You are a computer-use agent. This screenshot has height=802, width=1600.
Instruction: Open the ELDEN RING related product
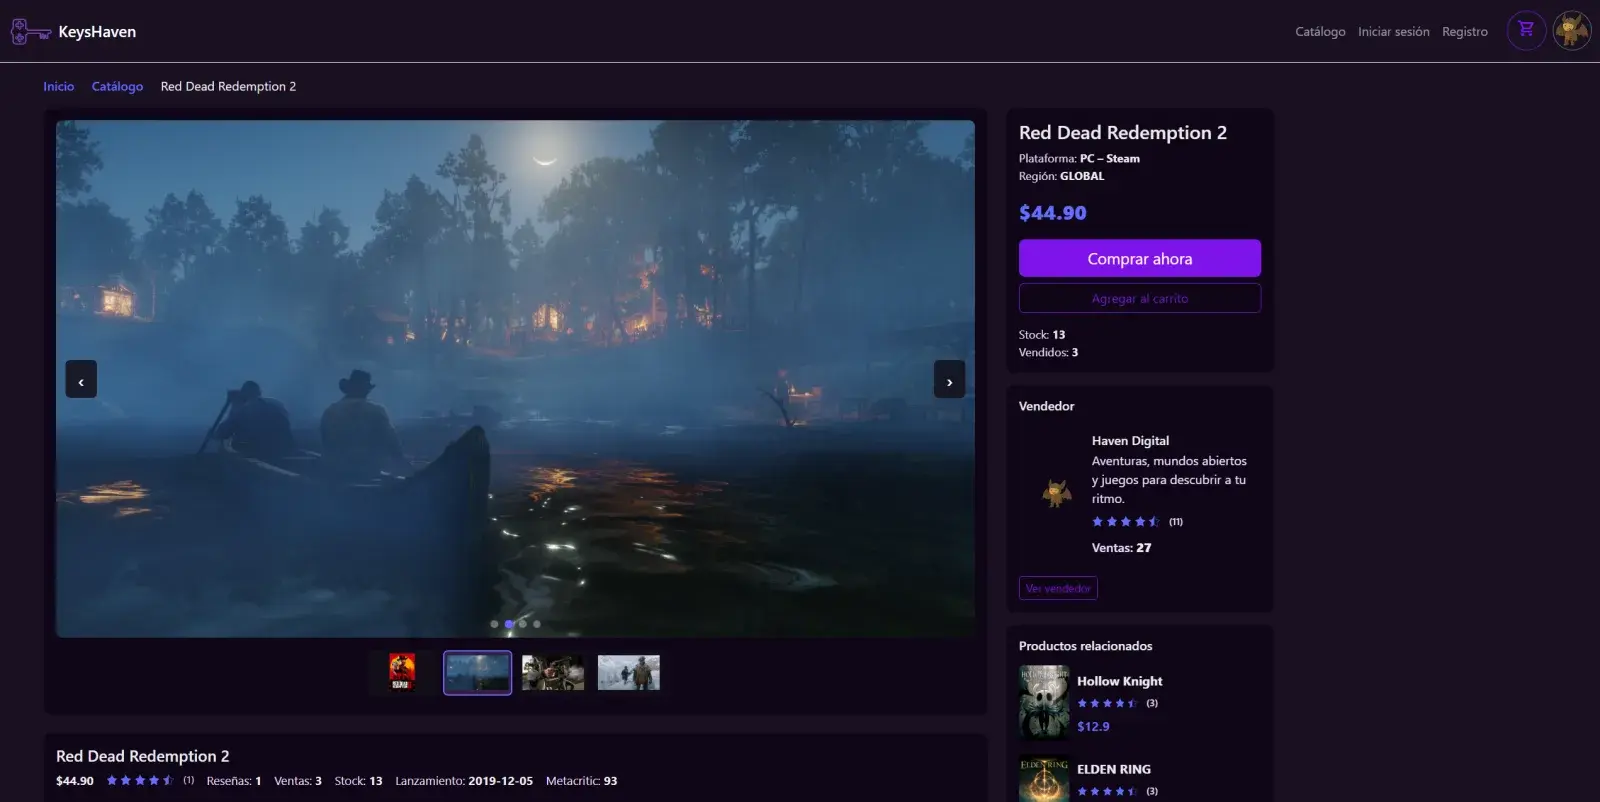(1114, 770)
